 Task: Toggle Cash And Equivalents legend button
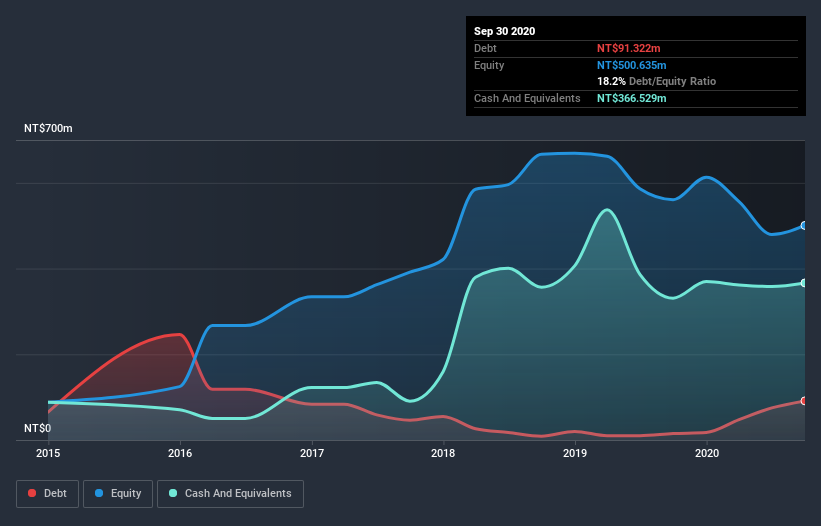pos(230,494)
